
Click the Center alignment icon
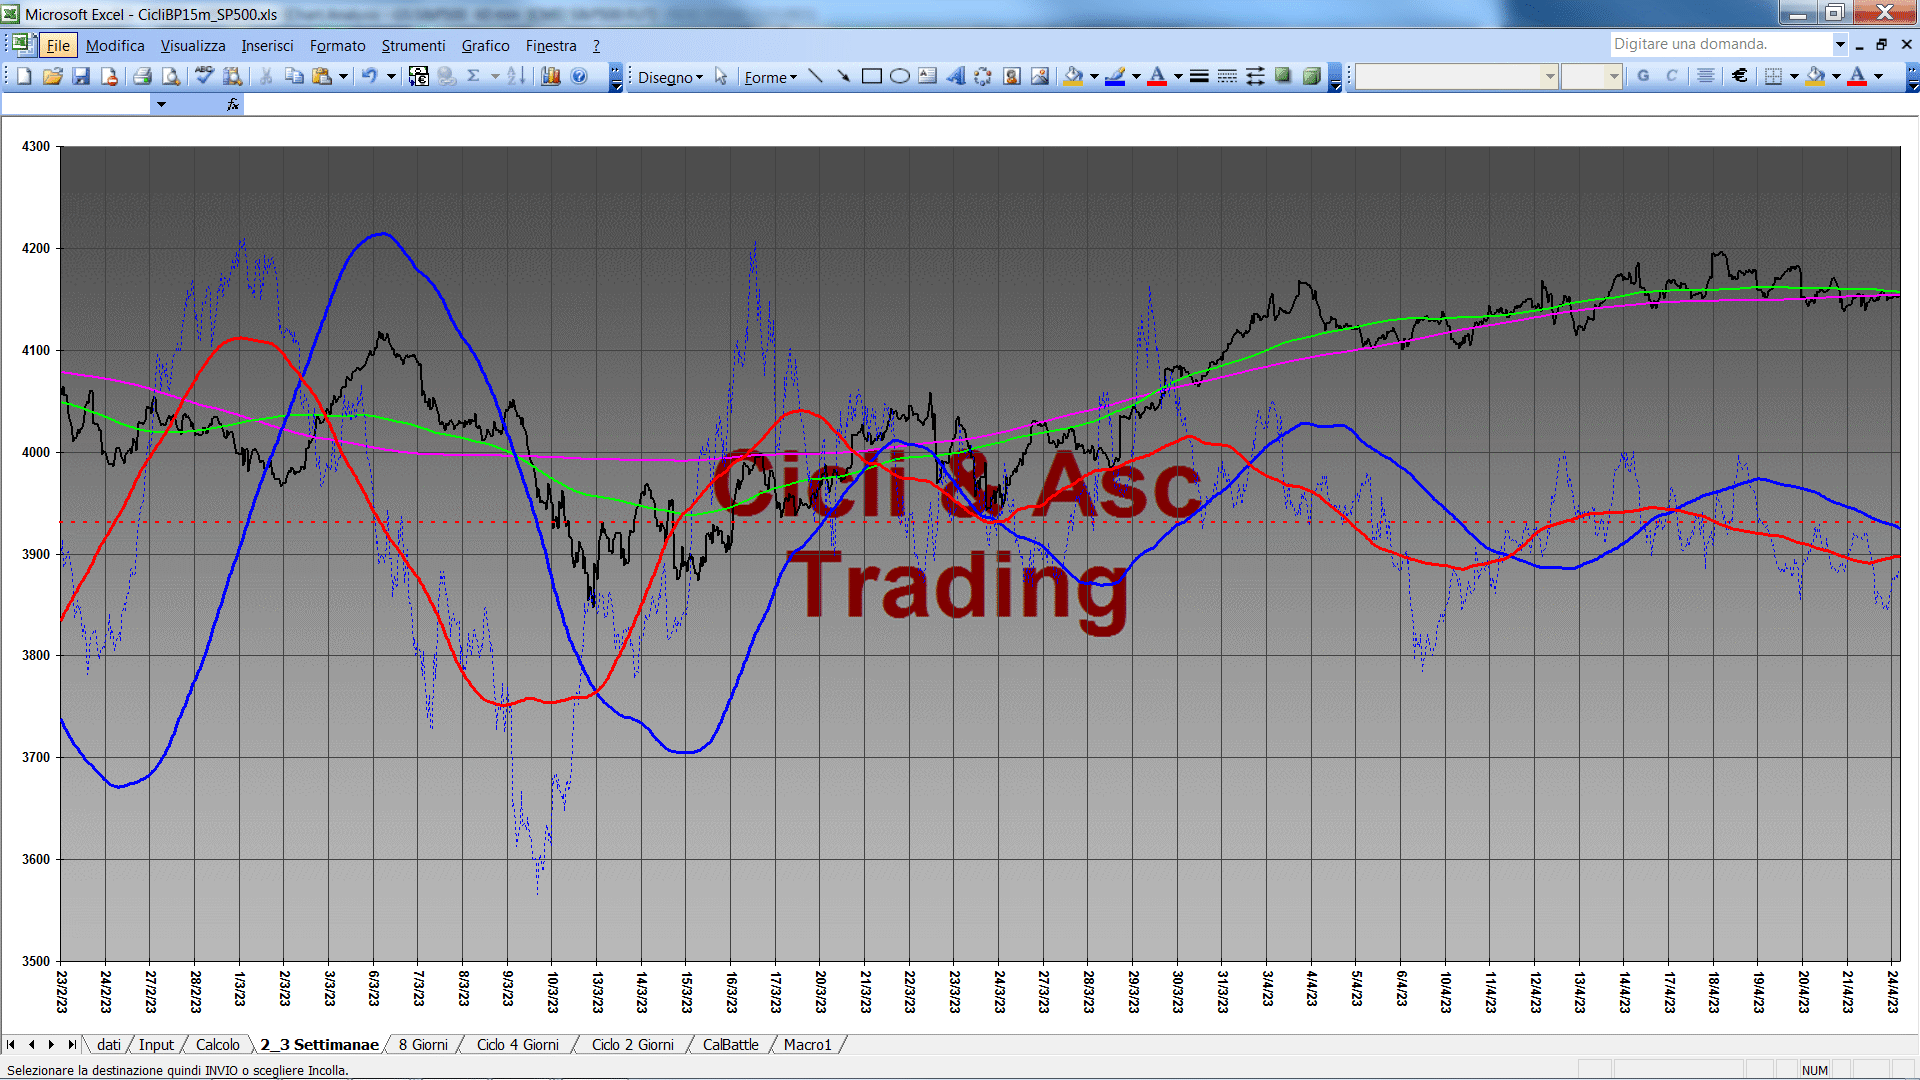pos(1706,76)
